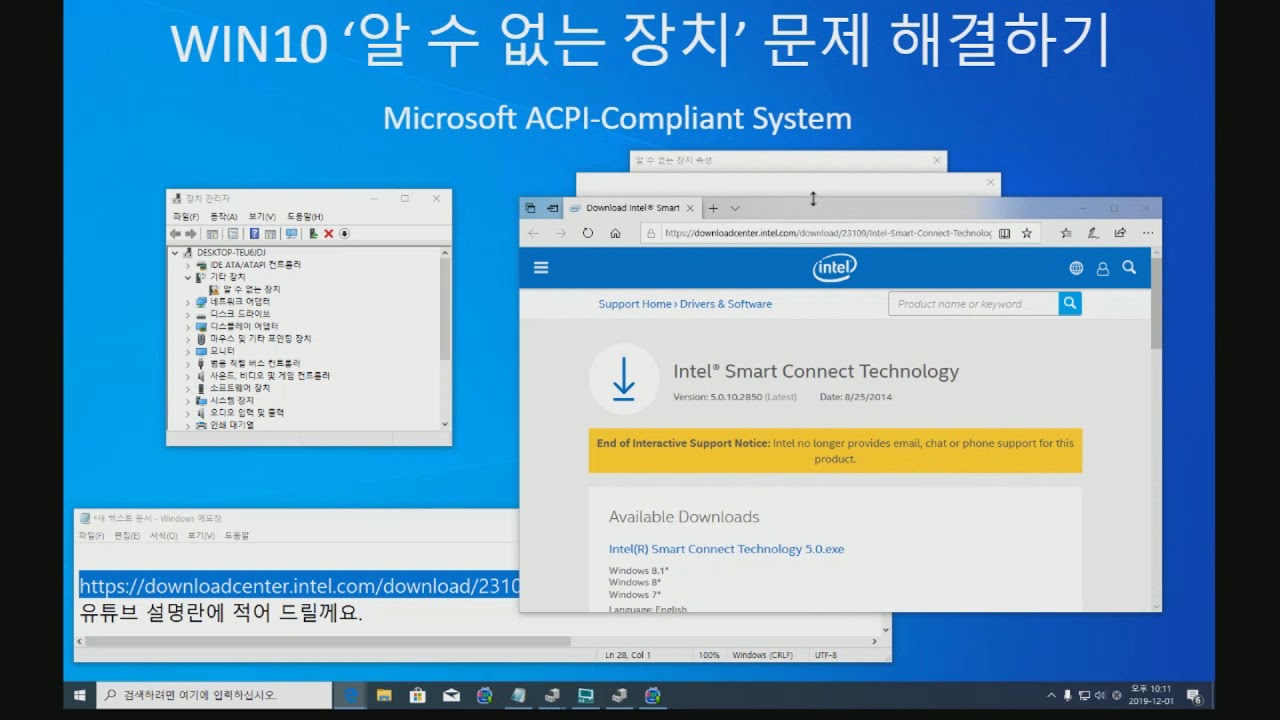The height and width of the screenshot is (720, 1280).
Task: Open Edge favorites hub icon
Action: [x=1066, y=233]
